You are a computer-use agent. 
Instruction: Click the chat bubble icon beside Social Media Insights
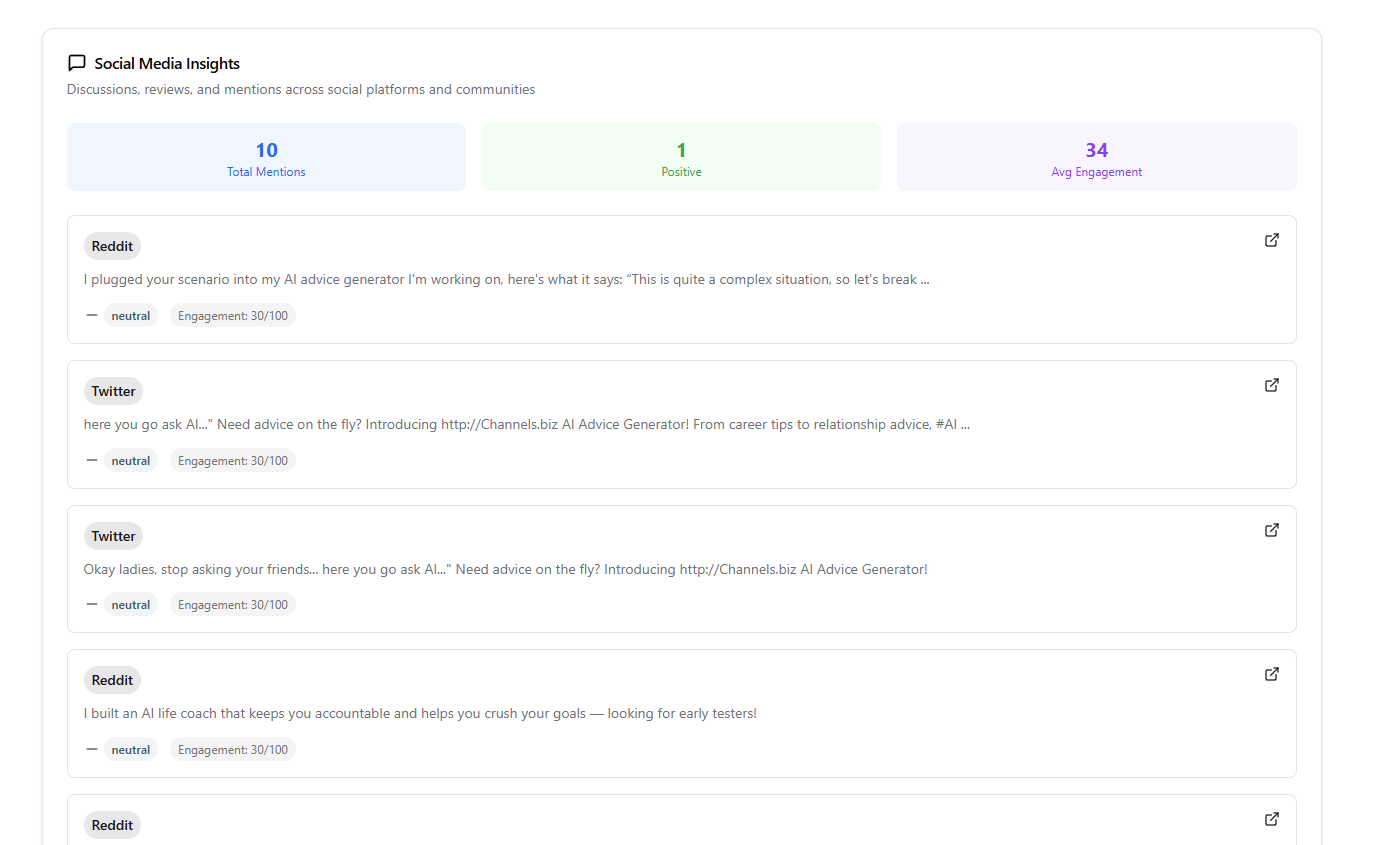(76, 63)
